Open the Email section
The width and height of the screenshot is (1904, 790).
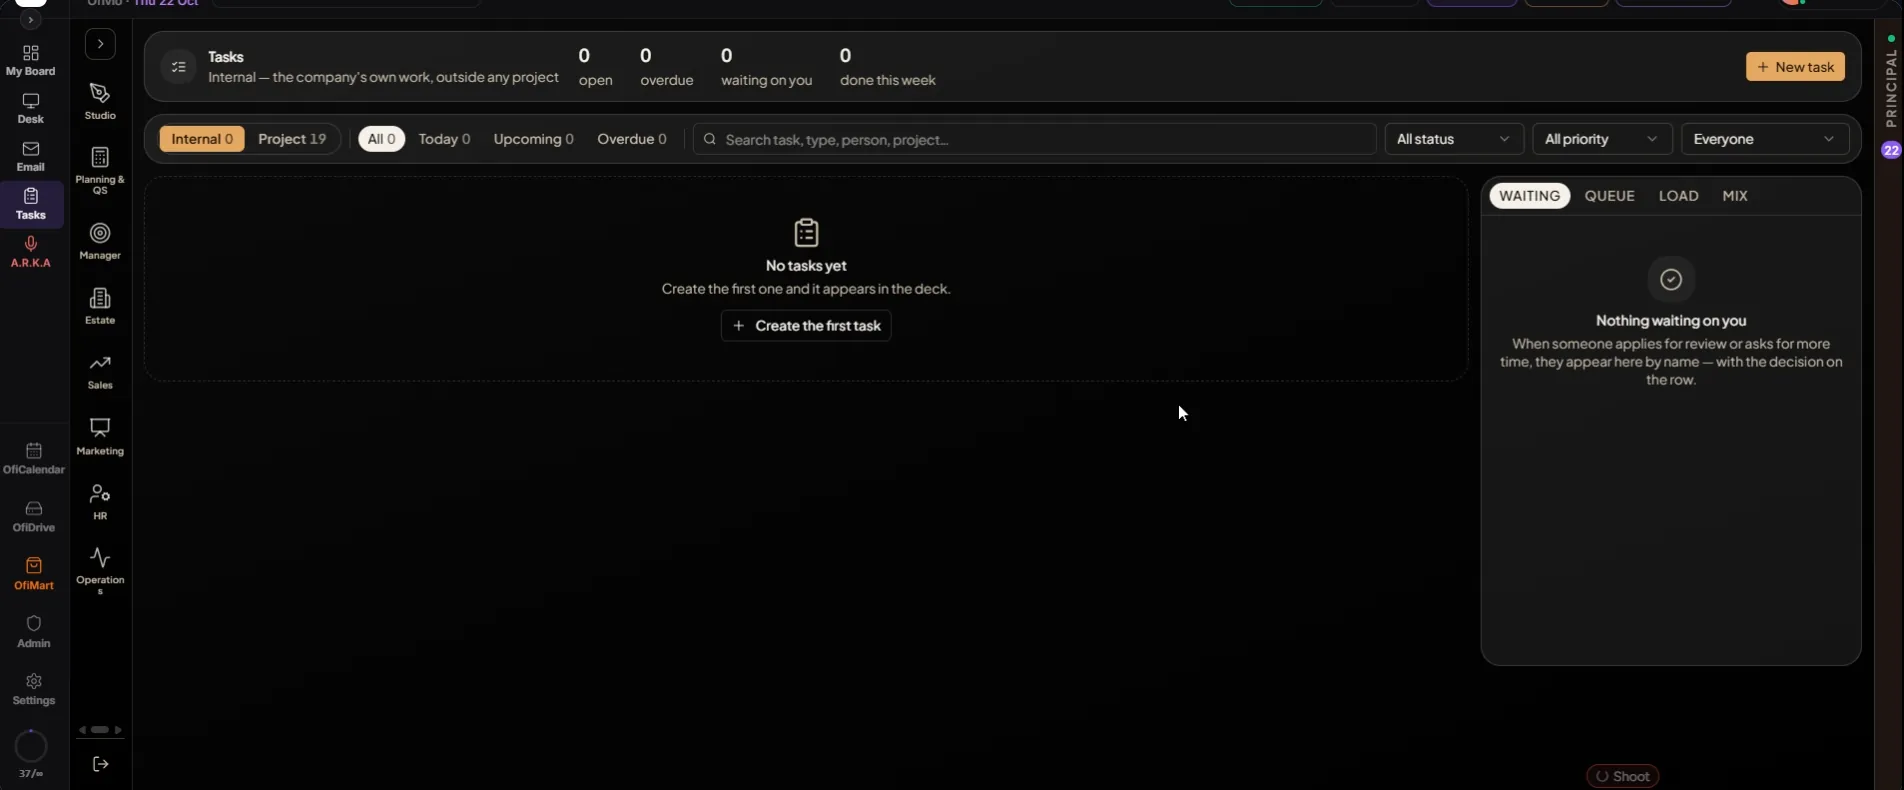[x=31, y=157]
